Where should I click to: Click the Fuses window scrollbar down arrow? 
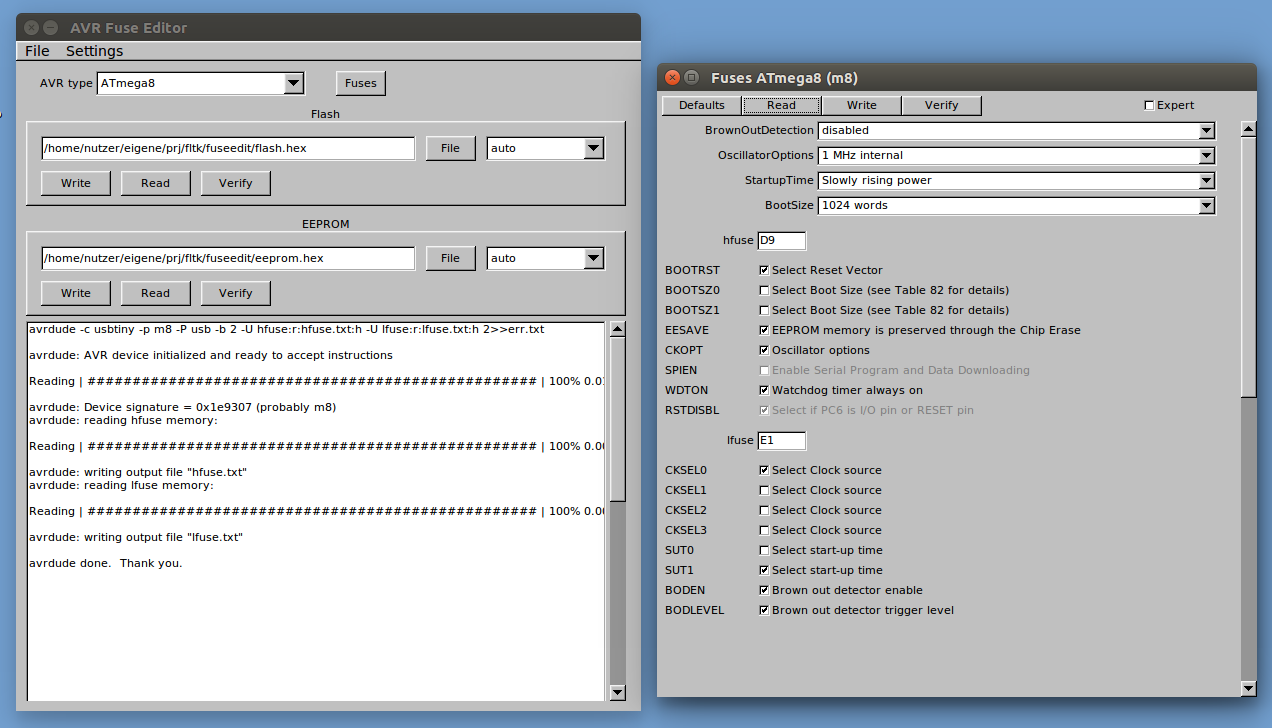[1248, 688]
